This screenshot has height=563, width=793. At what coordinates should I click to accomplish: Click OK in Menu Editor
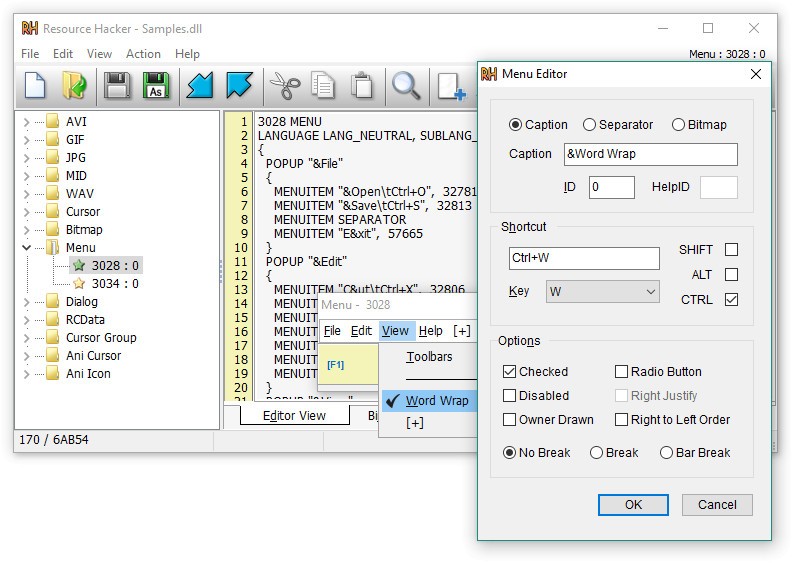point(633,504)
